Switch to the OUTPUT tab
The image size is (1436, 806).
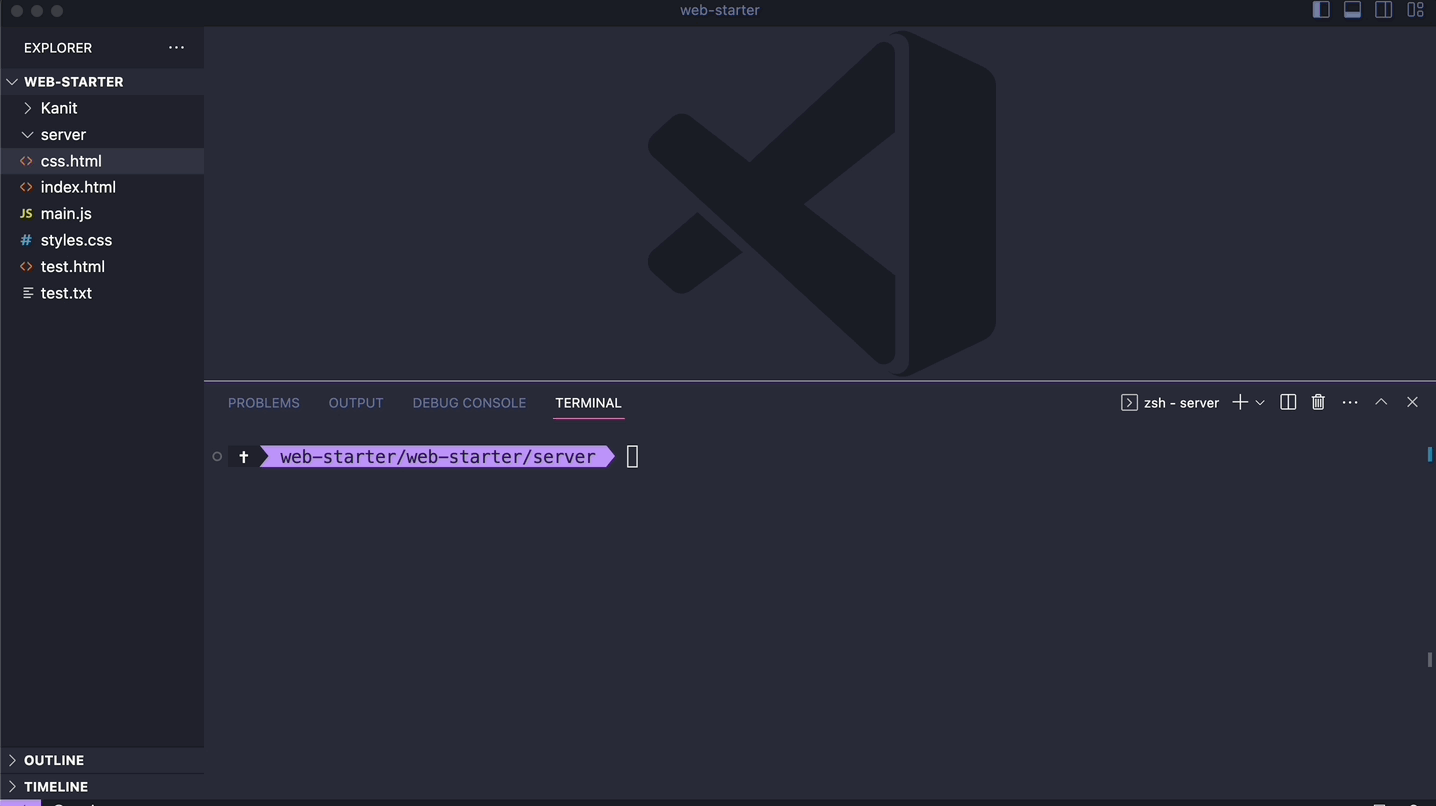click(356, 403)
